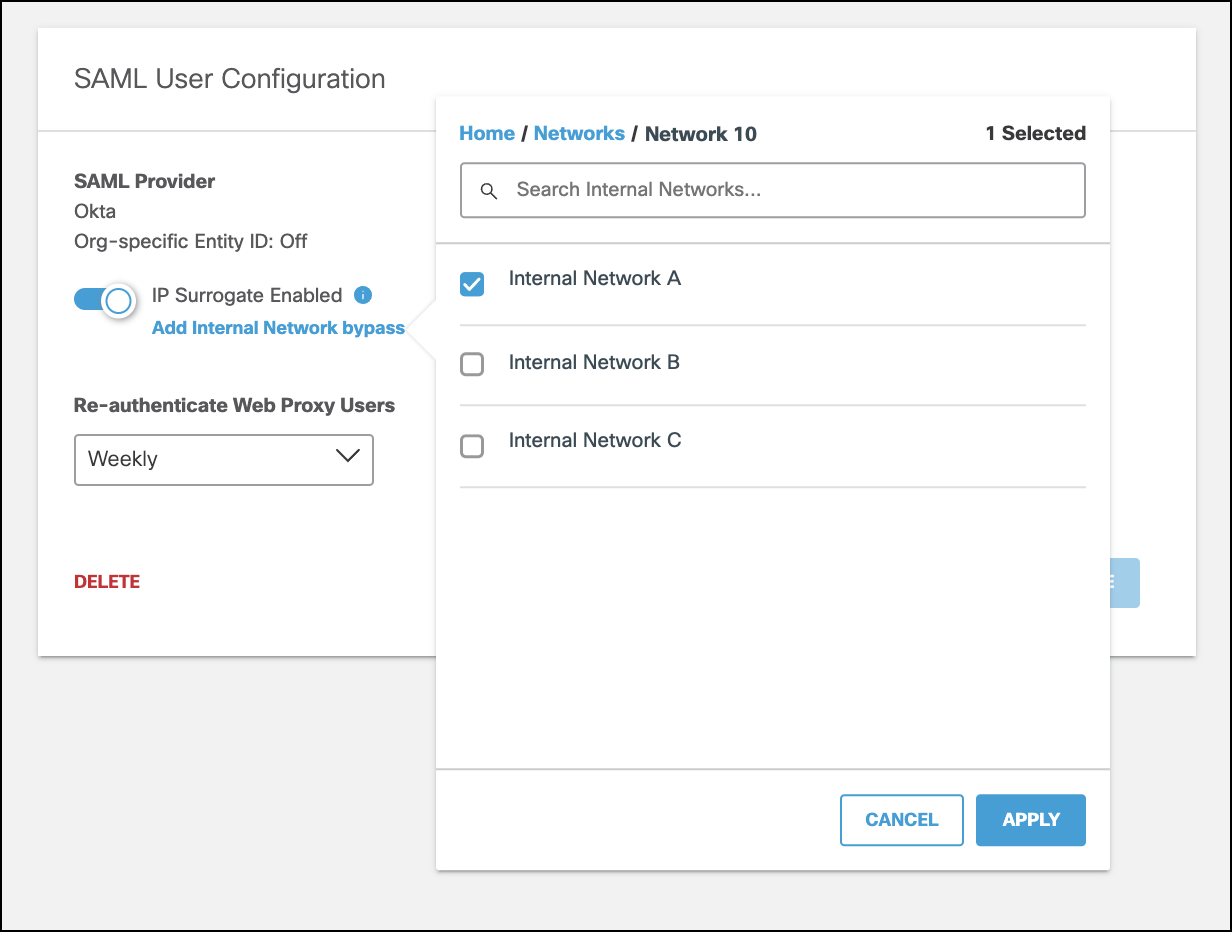The image size is (1232, 932).
Task: Go to Home in the breadcrumb
Action: (487, 134)
